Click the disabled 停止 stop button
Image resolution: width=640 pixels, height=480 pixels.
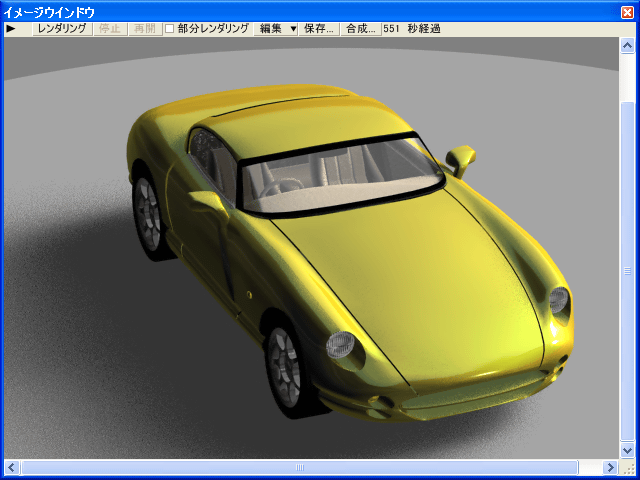[x=110, y=29]
